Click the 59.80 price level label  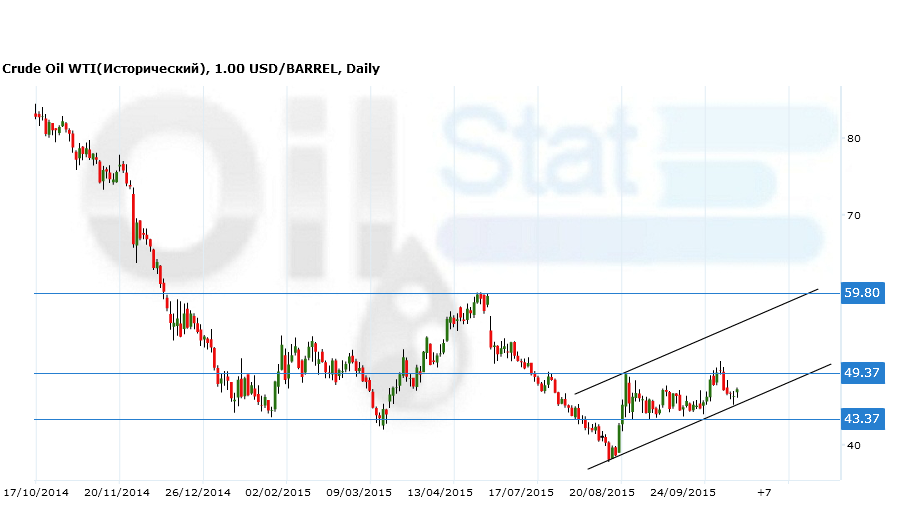862,293
